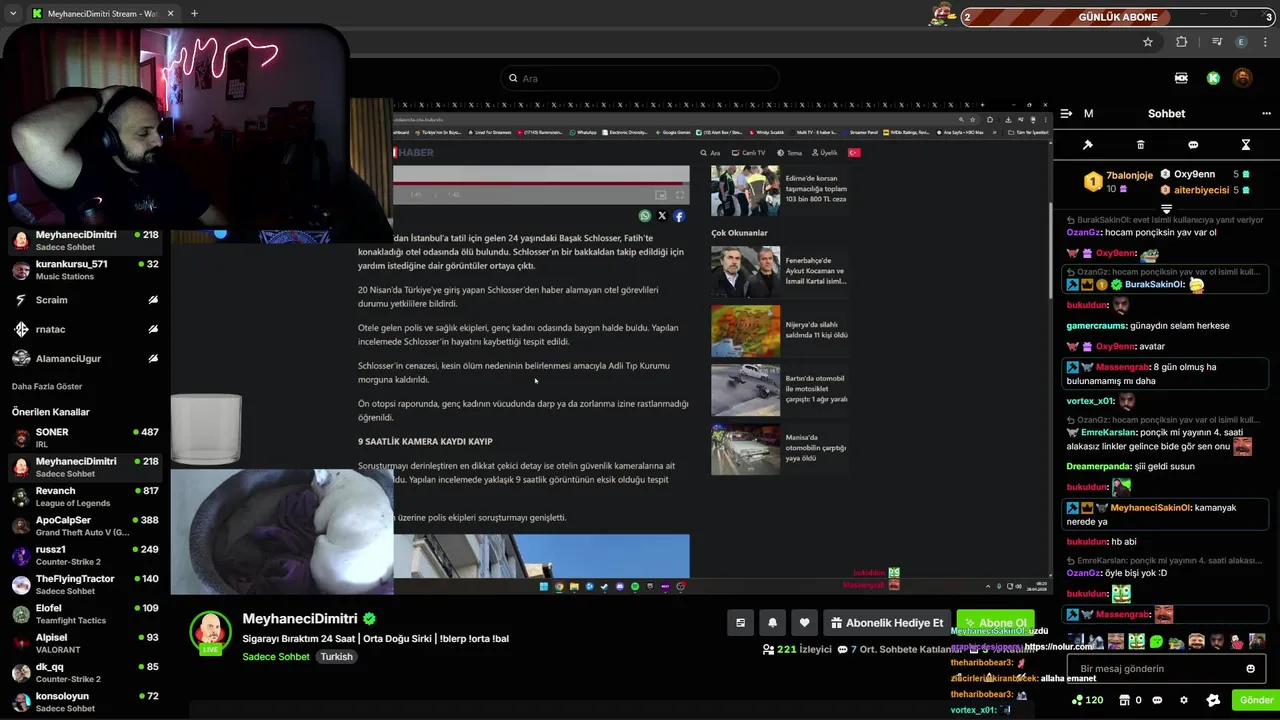
Task: Open chat settings gear icon
Action: click(x=1184, y=700)
